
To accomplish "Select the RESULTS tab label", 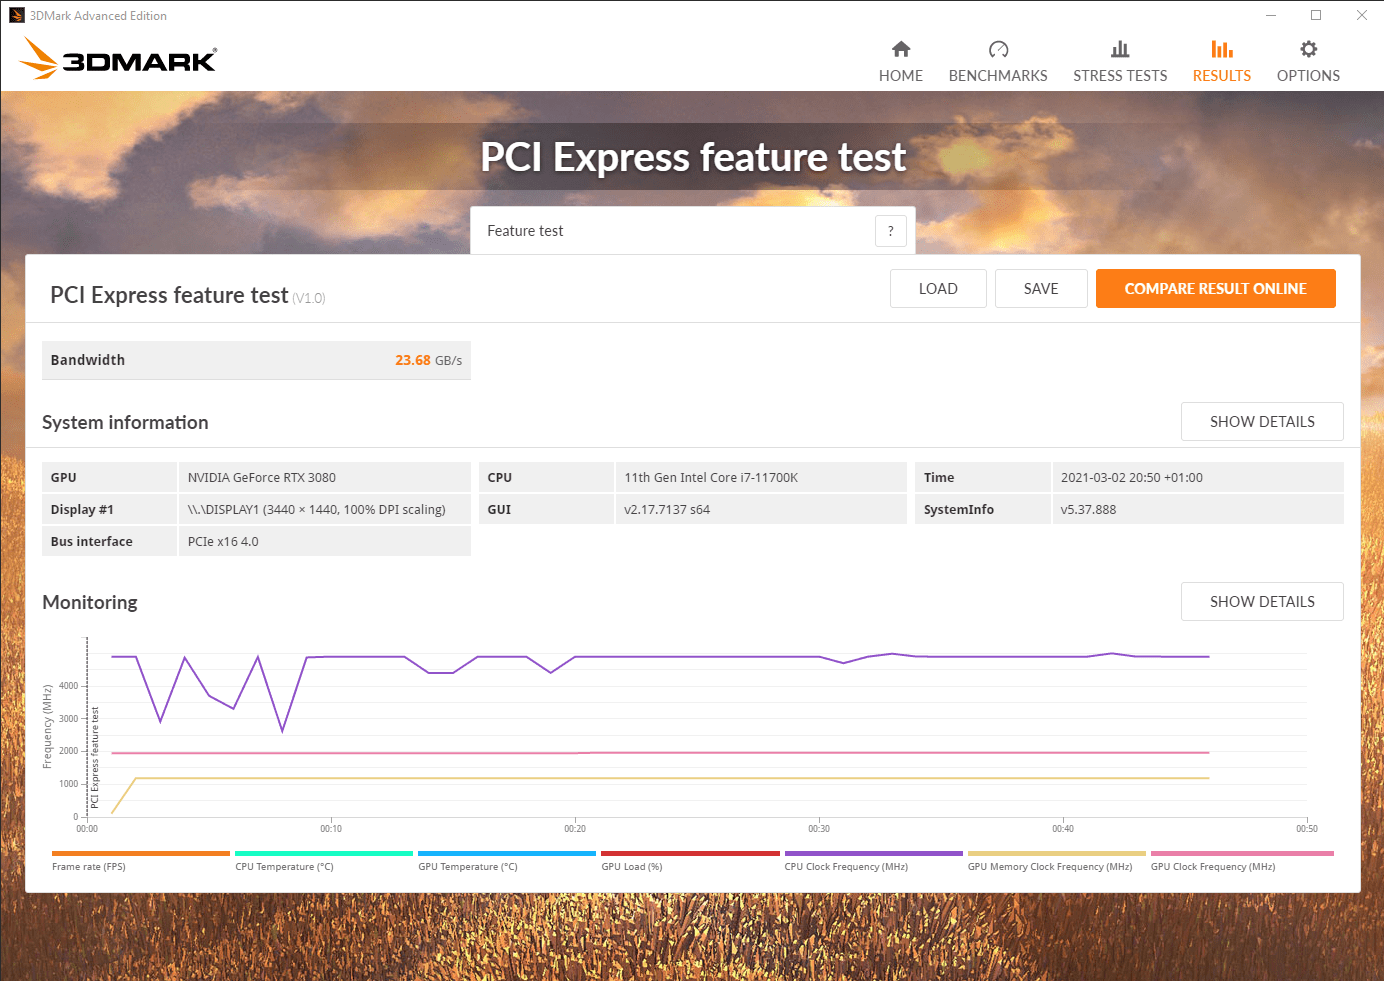I will [x=1222, y=76].
